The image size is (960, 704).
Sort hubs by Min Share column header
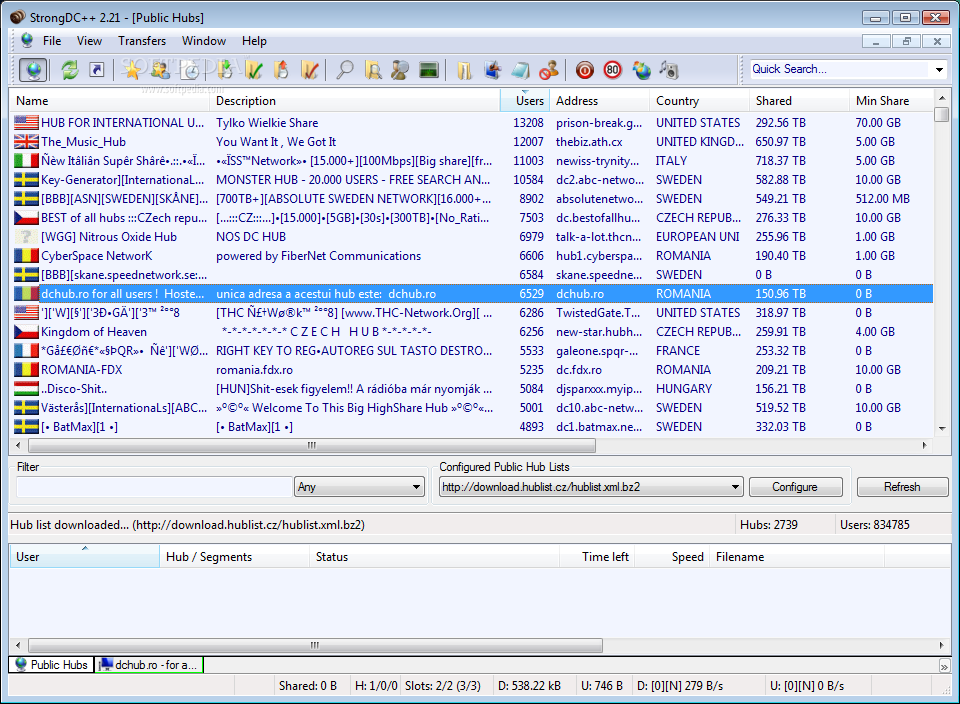[891, 100]
